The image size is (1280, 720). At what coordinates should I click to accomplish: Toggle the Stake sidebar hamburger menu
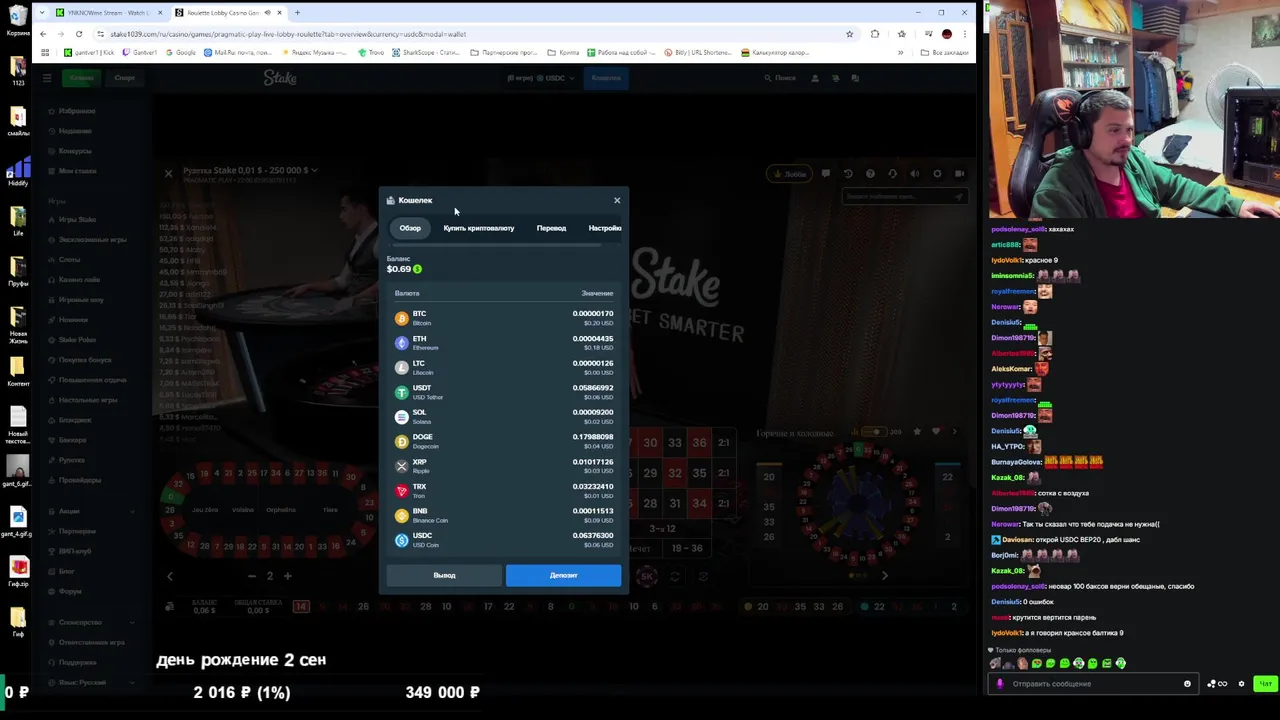[x=47, y=78]
